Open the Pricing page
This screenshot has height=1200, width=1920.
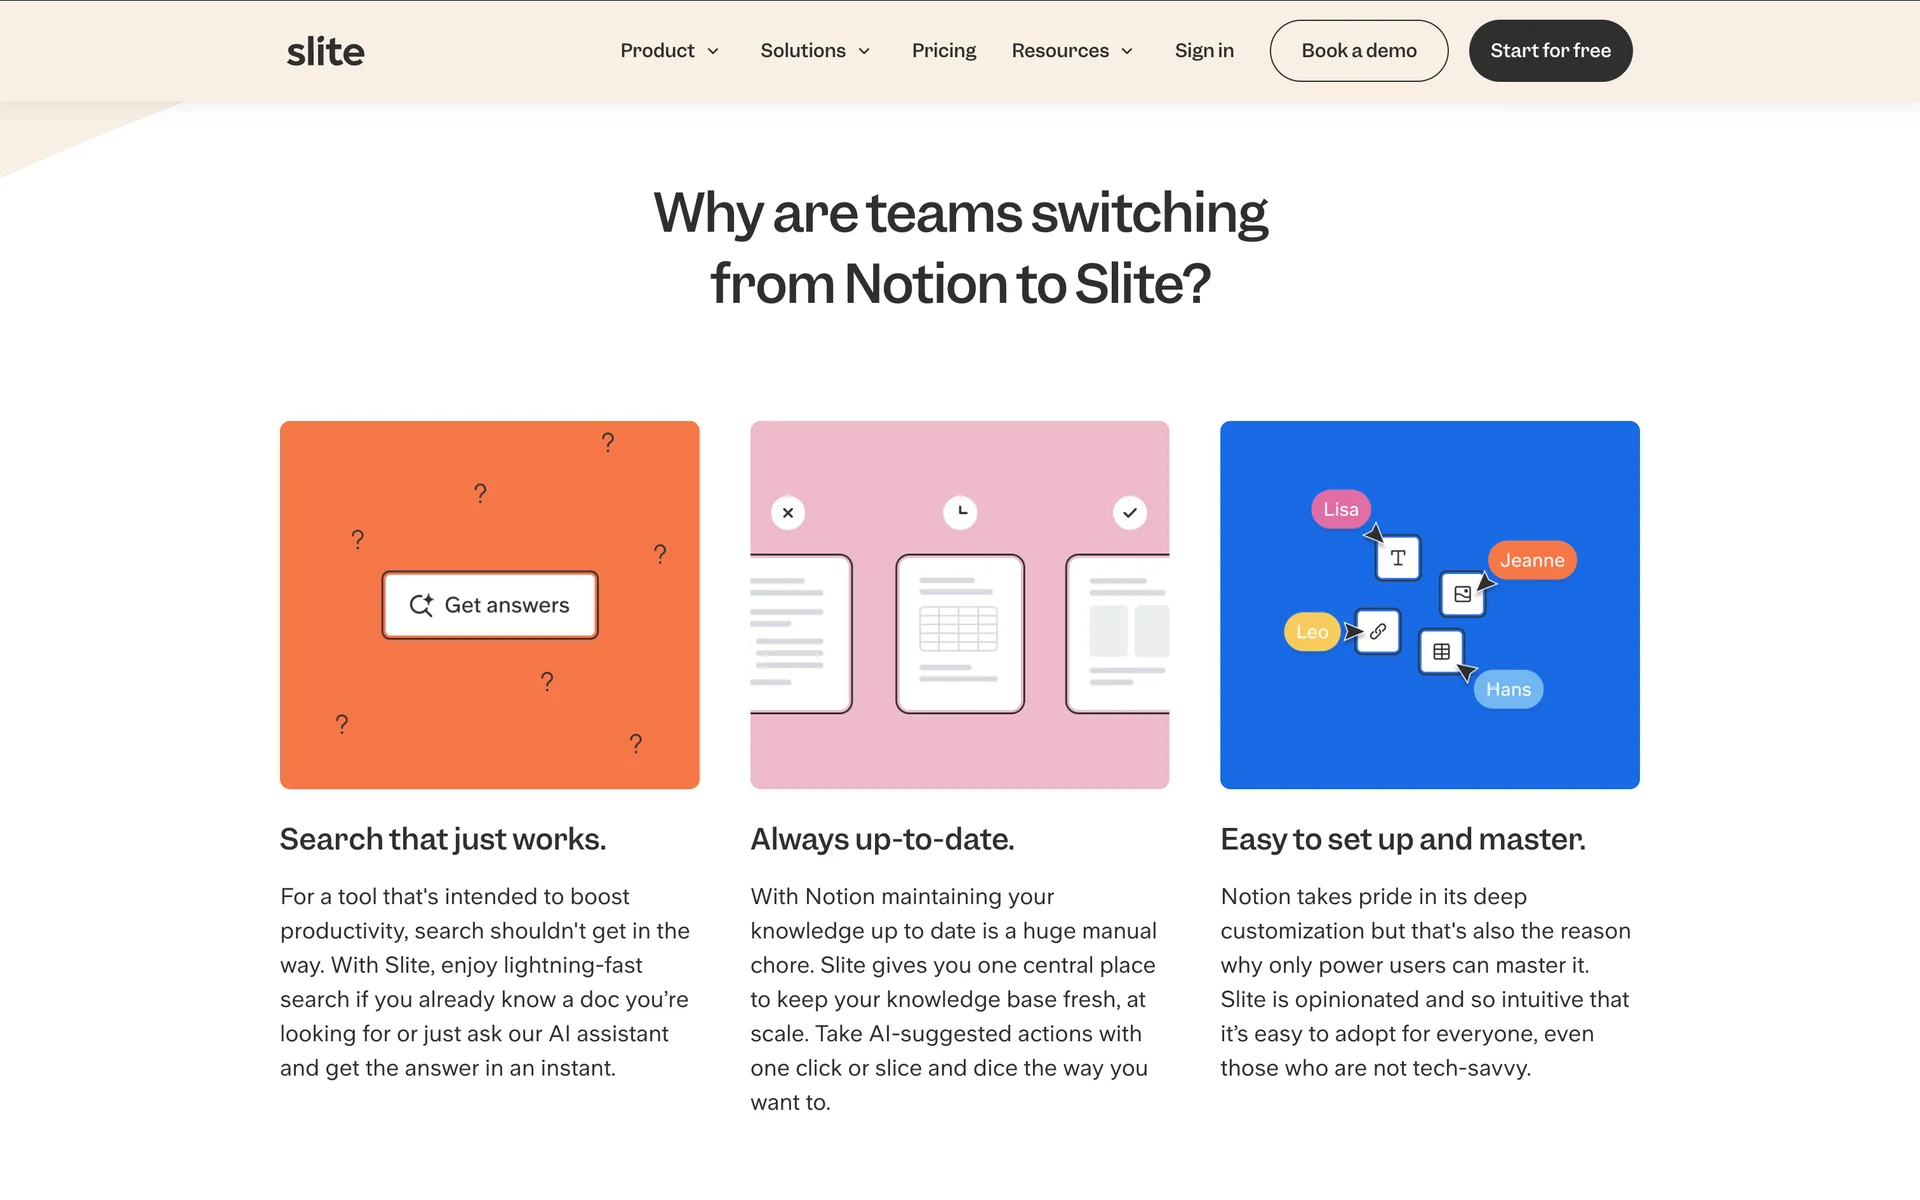(x=943, y=51)
